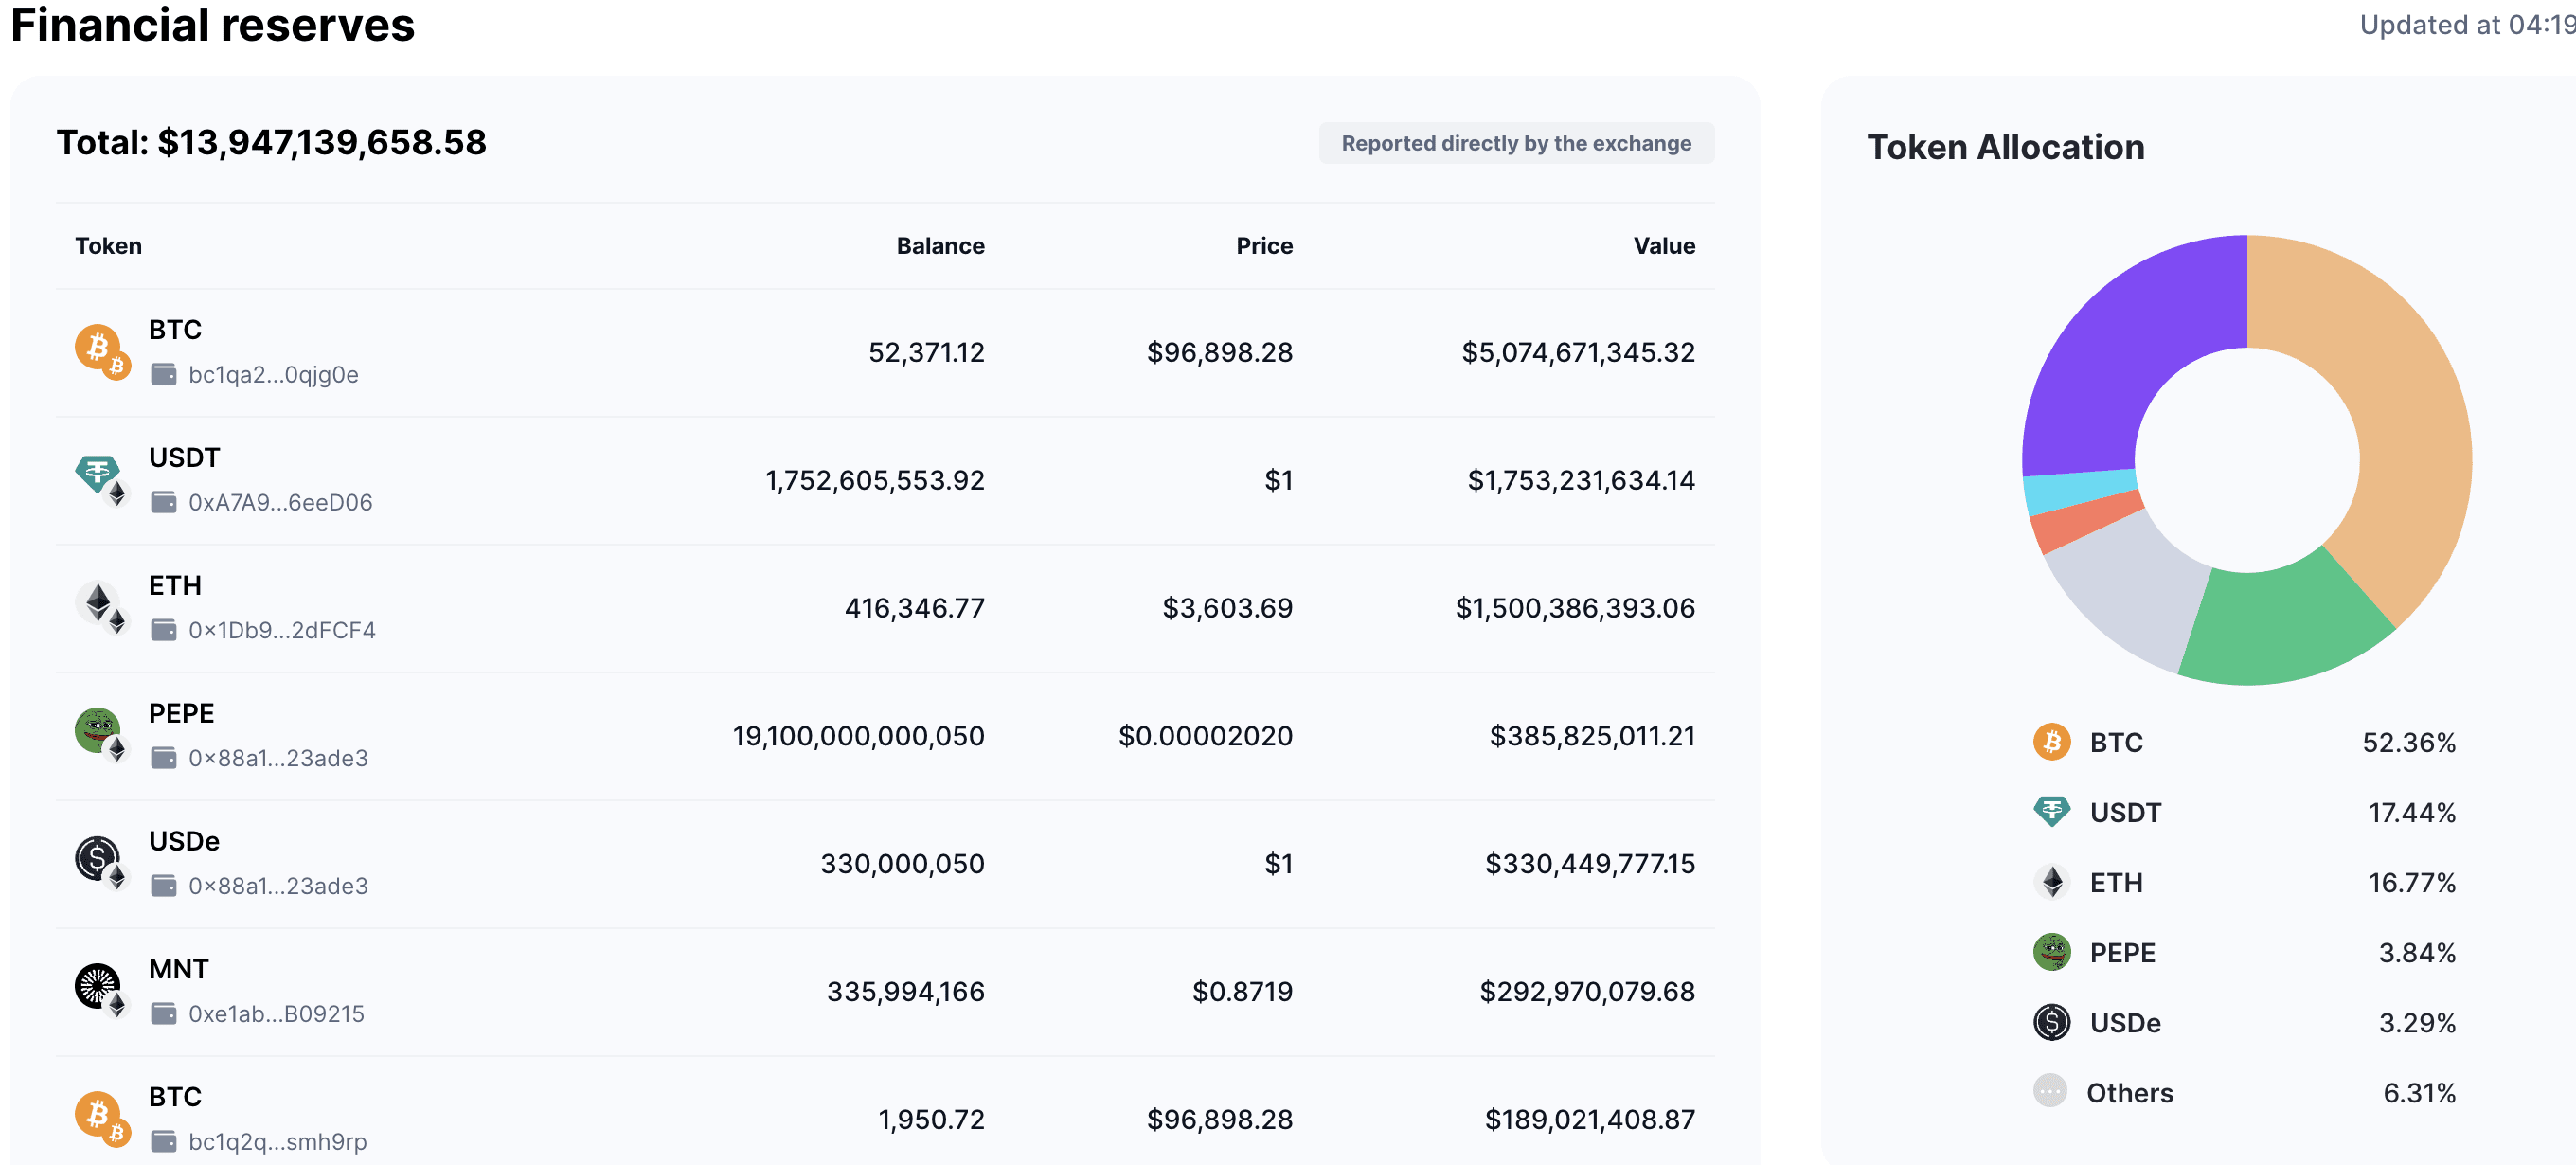
Task: Select the cyan donut chart segment
Action: (2078, 489)
